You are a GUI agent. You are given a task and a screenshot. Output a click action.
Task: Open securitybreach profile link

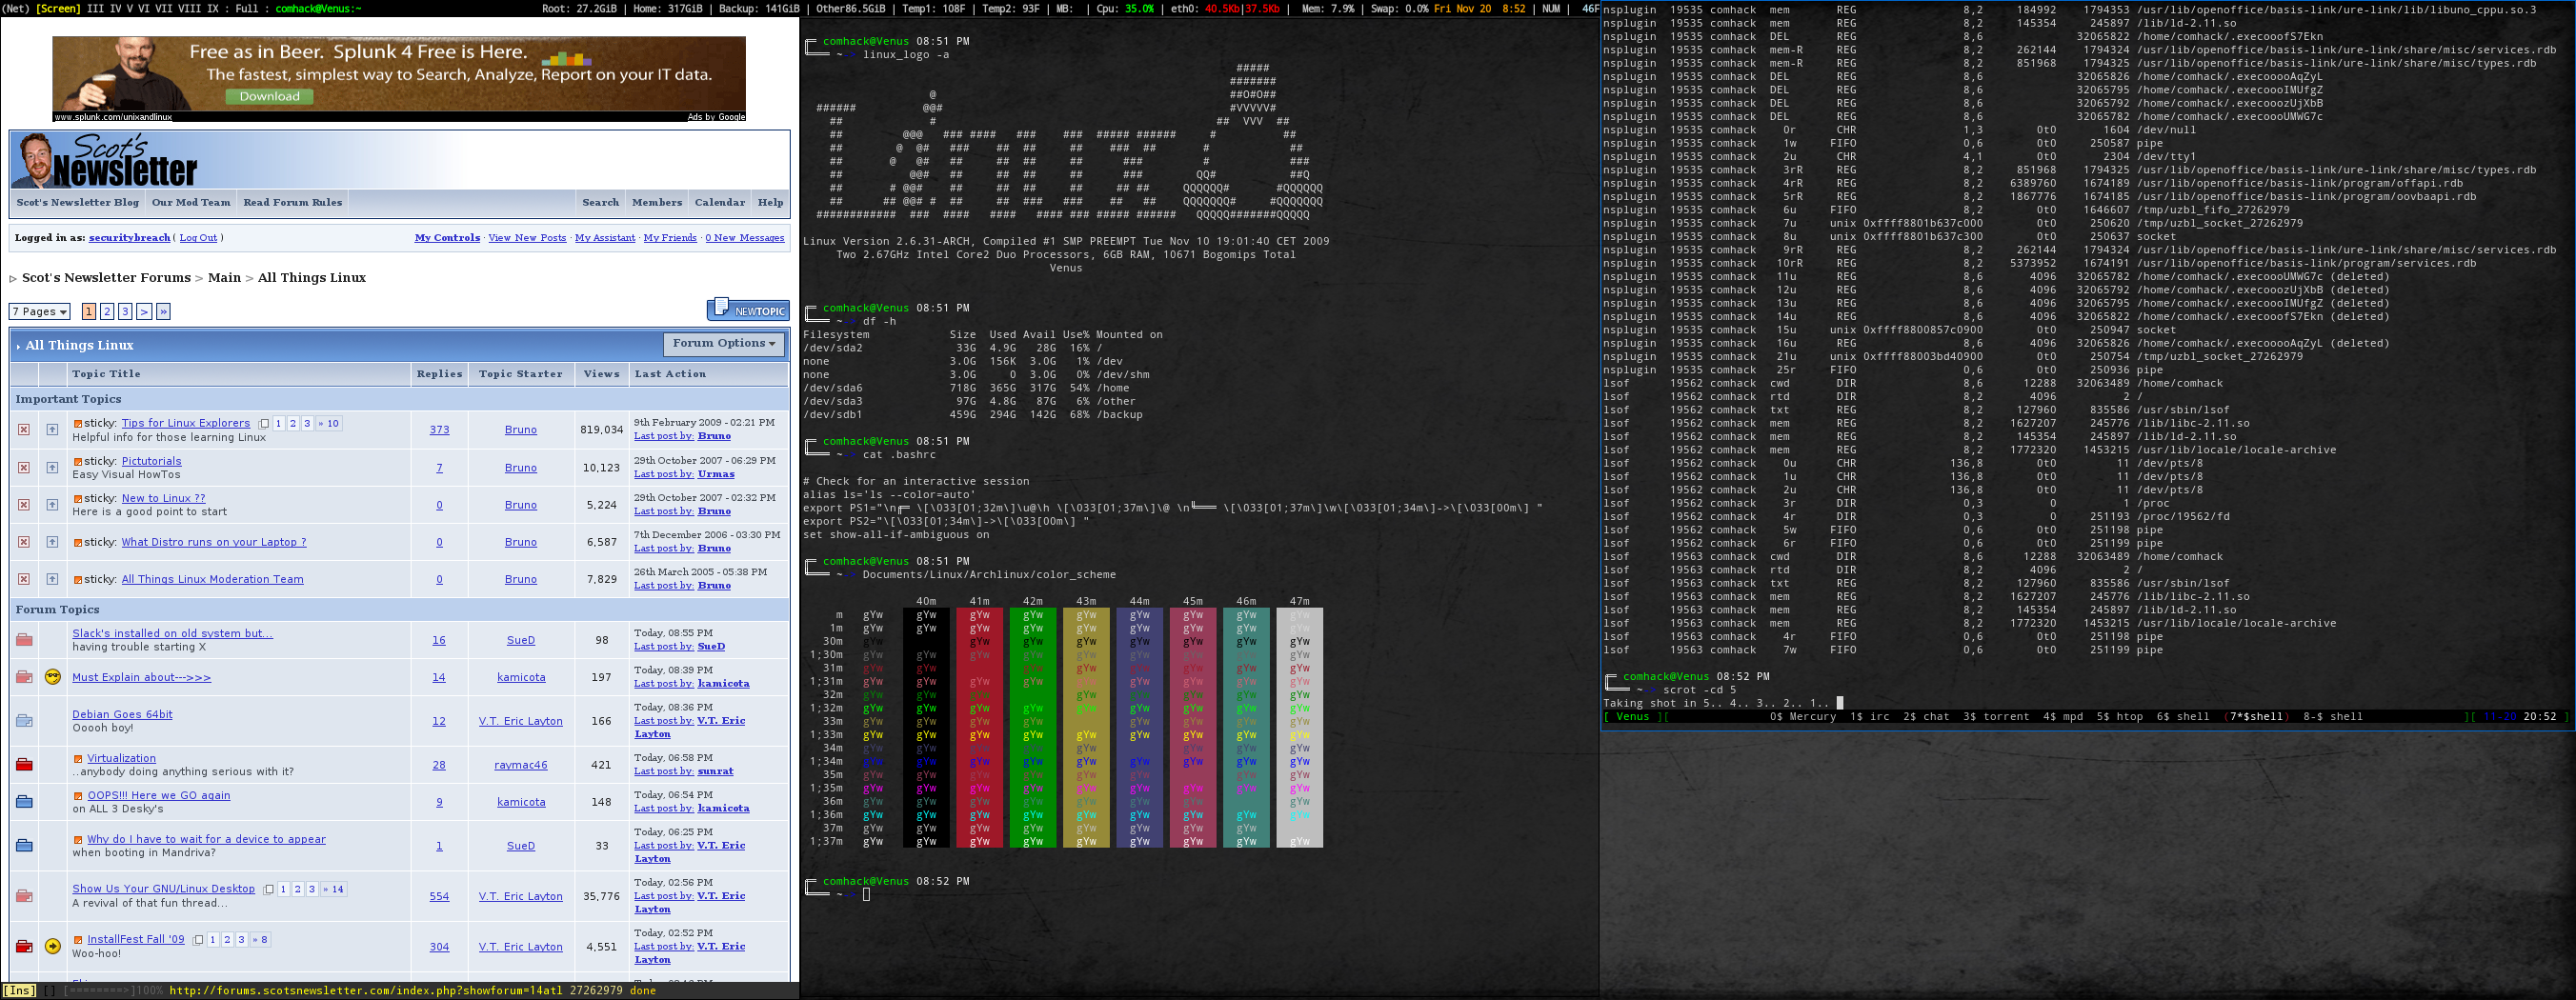[129, 238]
